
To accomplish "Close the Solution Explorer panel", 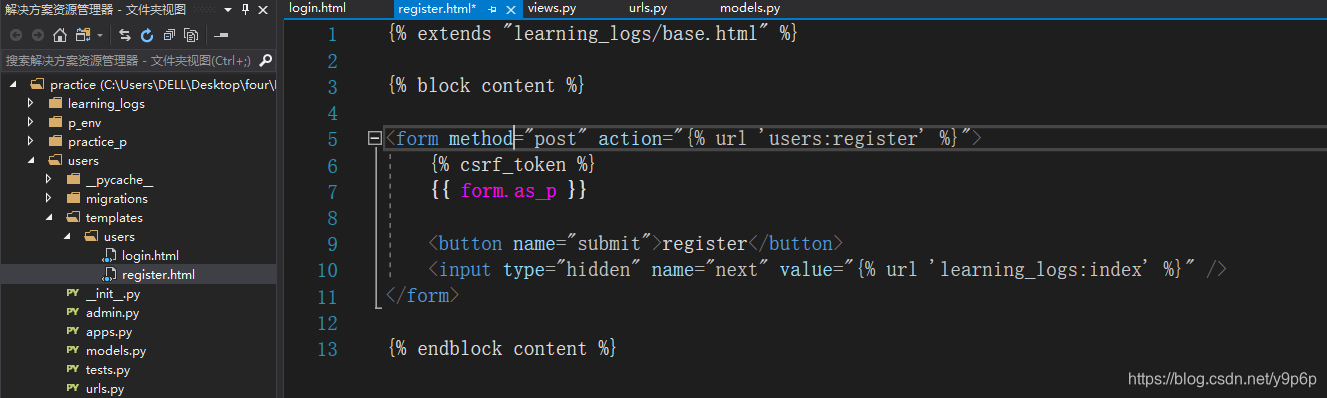I will click(x=263, y=9).
